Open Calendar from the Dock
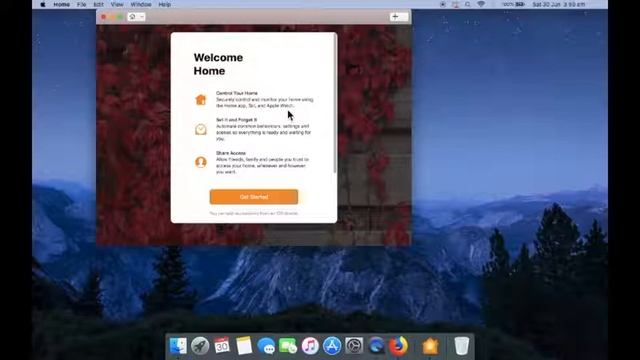 [x=222, y=346]
